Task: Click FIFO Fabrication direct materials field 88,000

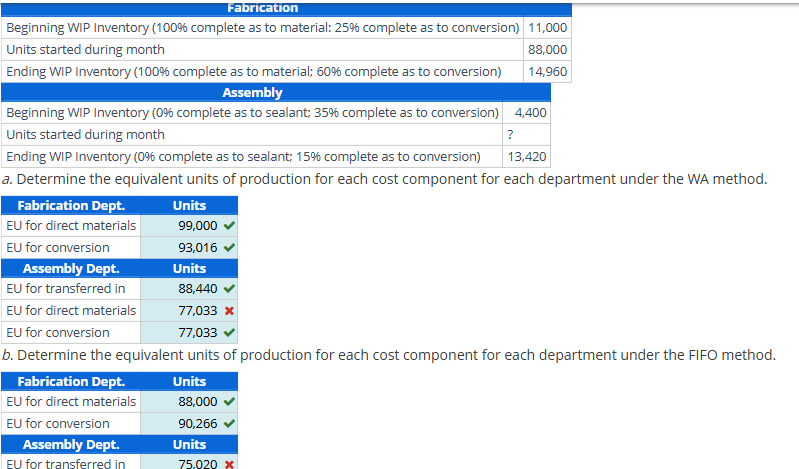Action: click(189, 402)
